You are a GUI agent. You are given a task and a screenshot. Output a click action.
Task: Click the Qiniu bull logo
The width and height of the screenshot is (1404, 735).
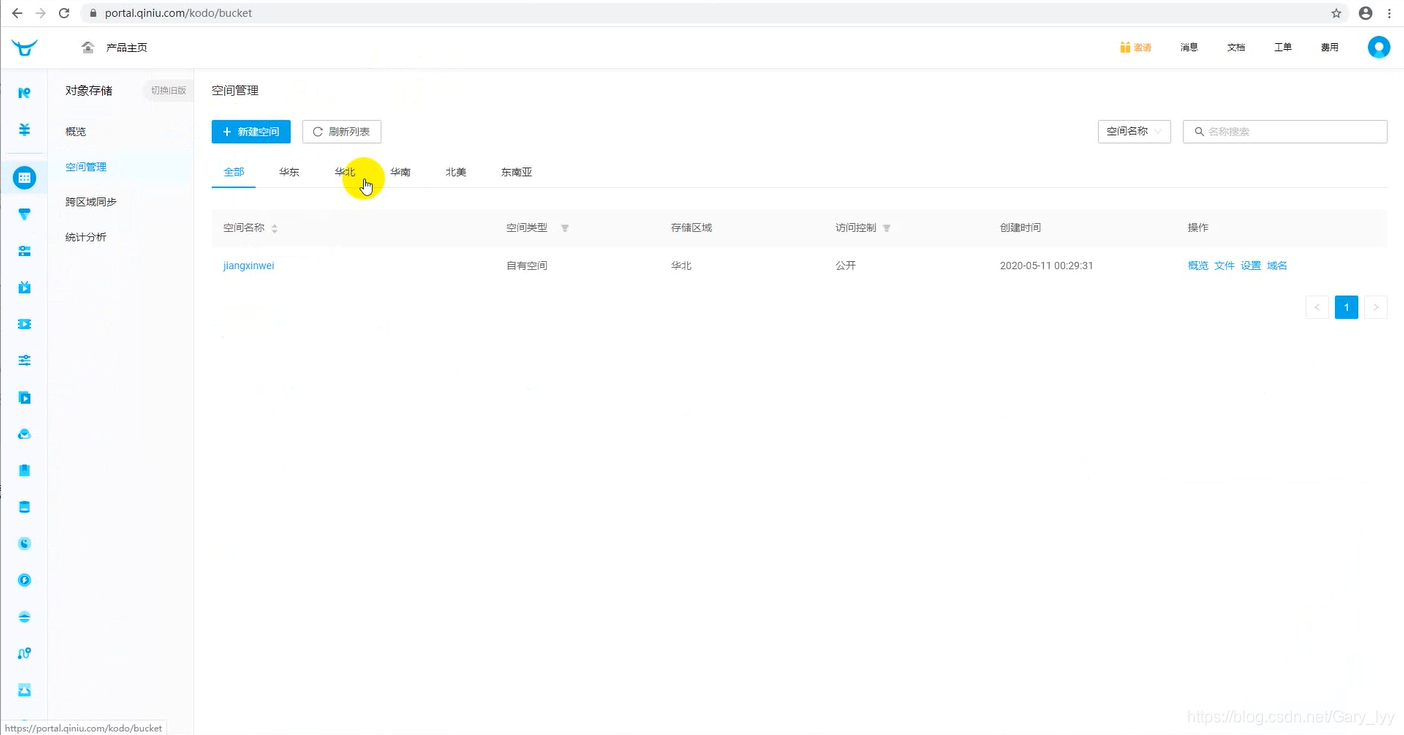[24, 47]
